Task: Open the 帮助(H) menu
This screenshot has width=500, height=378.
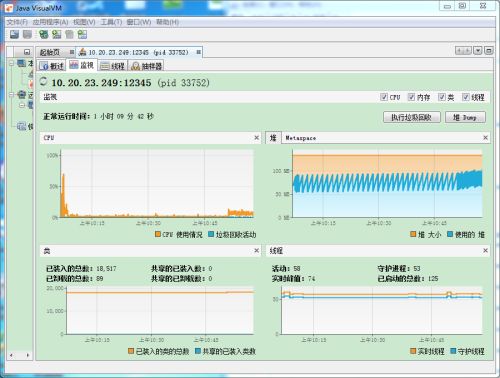Action: [167, 22]
